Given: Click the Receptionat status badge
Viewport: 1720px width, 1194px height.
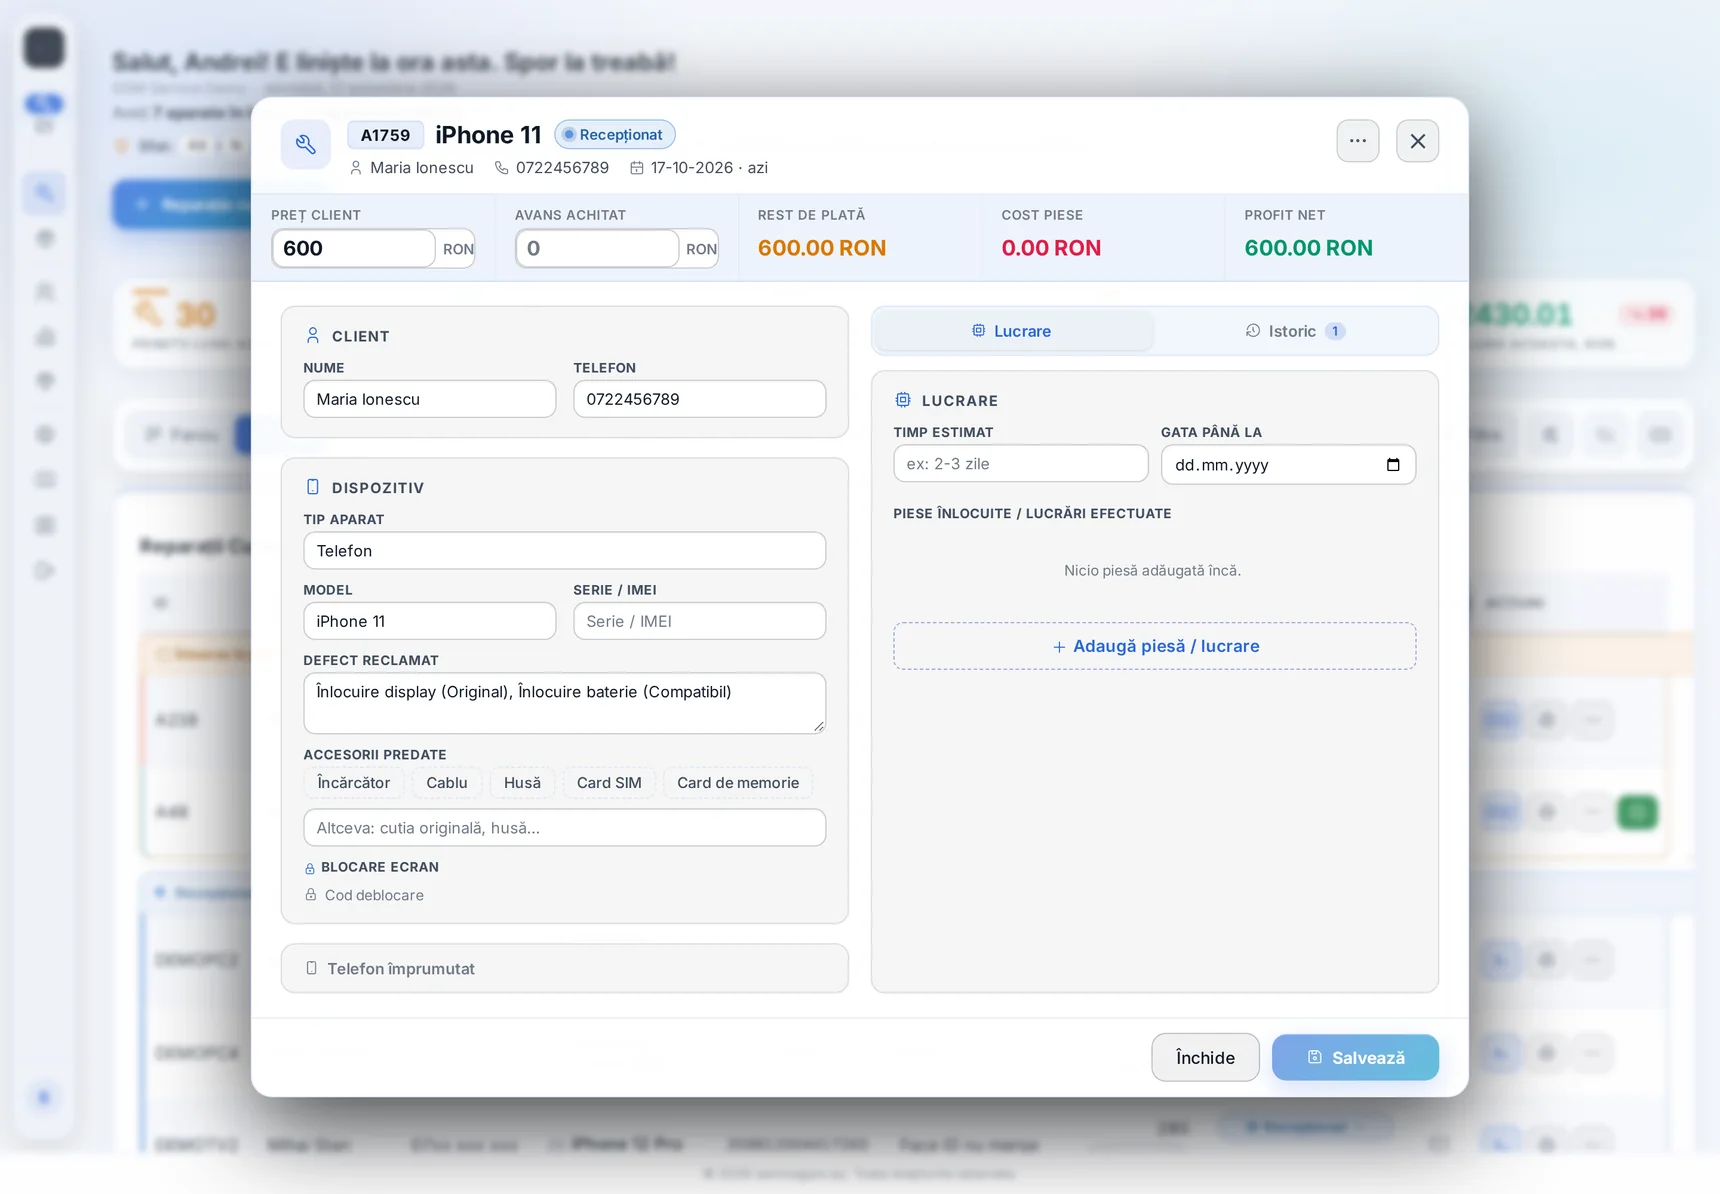Looking at the screenshot, I should 615,135.
